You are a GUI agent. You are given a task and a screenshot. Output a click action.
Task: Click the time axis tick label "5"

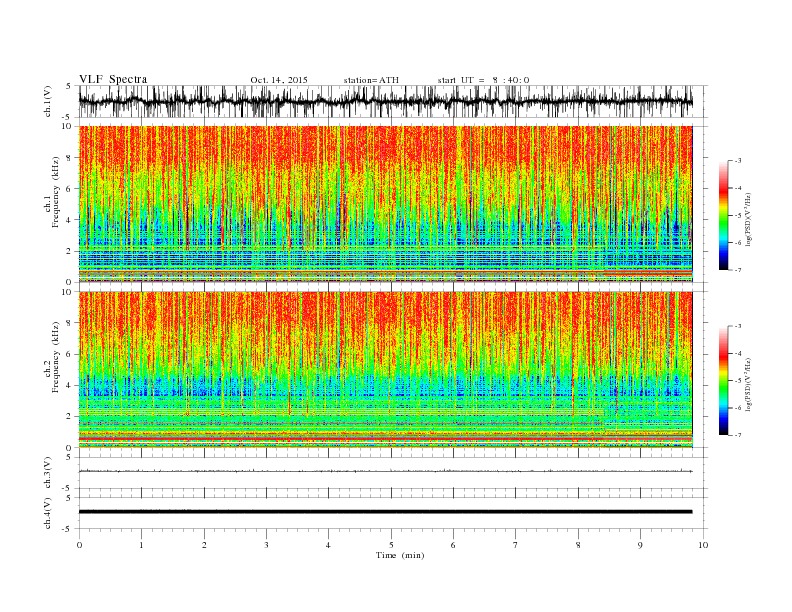coord(391,545)
